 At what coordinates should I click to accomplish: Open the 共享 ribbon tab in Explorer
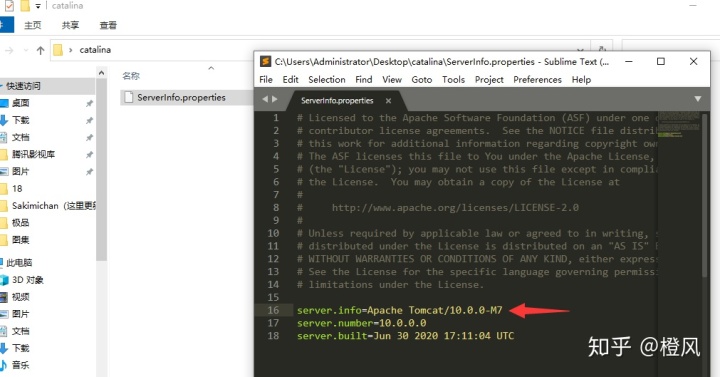coord(70,25)
